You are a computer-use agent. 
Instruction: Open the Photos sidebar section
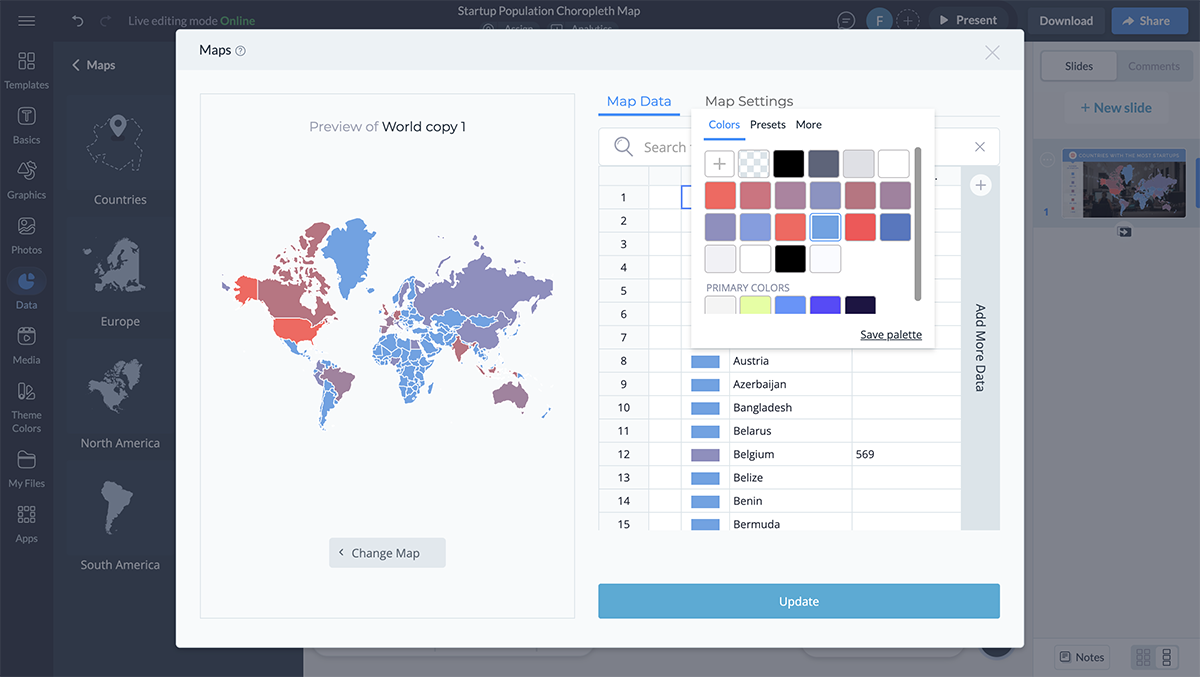[26, 235]
